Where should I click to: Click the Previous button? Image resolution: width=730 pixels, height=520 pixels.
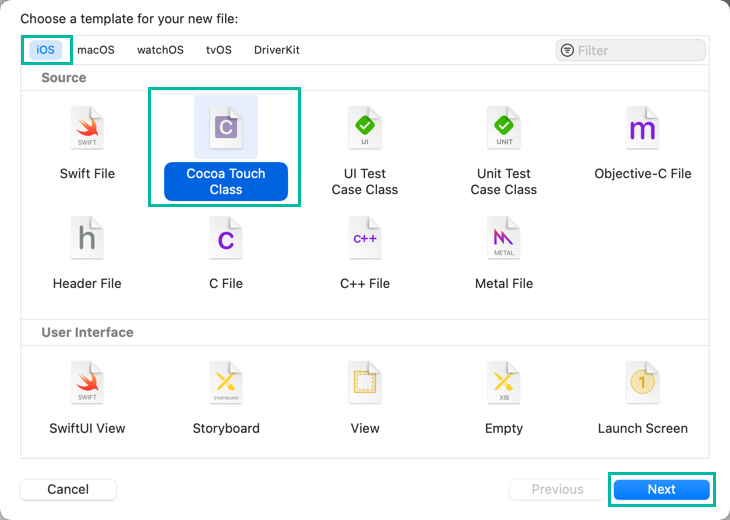[557, 489]
